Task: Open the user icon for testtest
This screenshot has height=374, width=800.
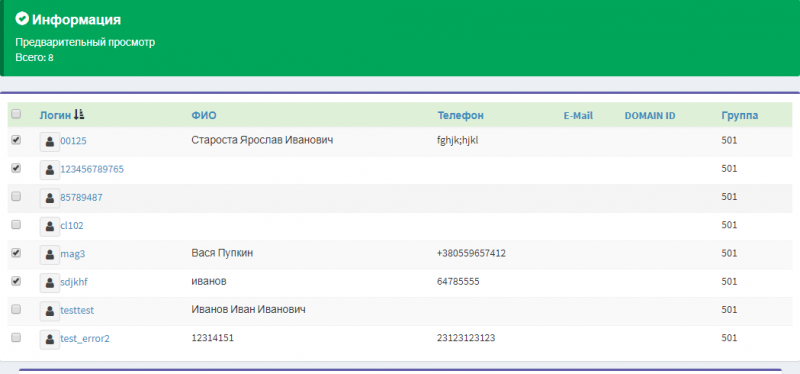Action: click(49, 310)
